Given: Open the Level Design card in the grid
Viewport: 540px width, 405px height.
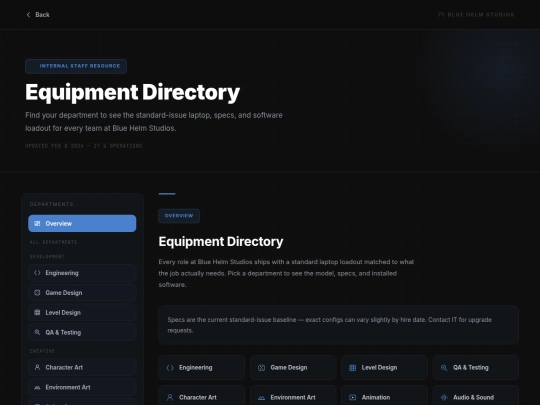Looking at the screenshot, I should [x=384, y=367].
